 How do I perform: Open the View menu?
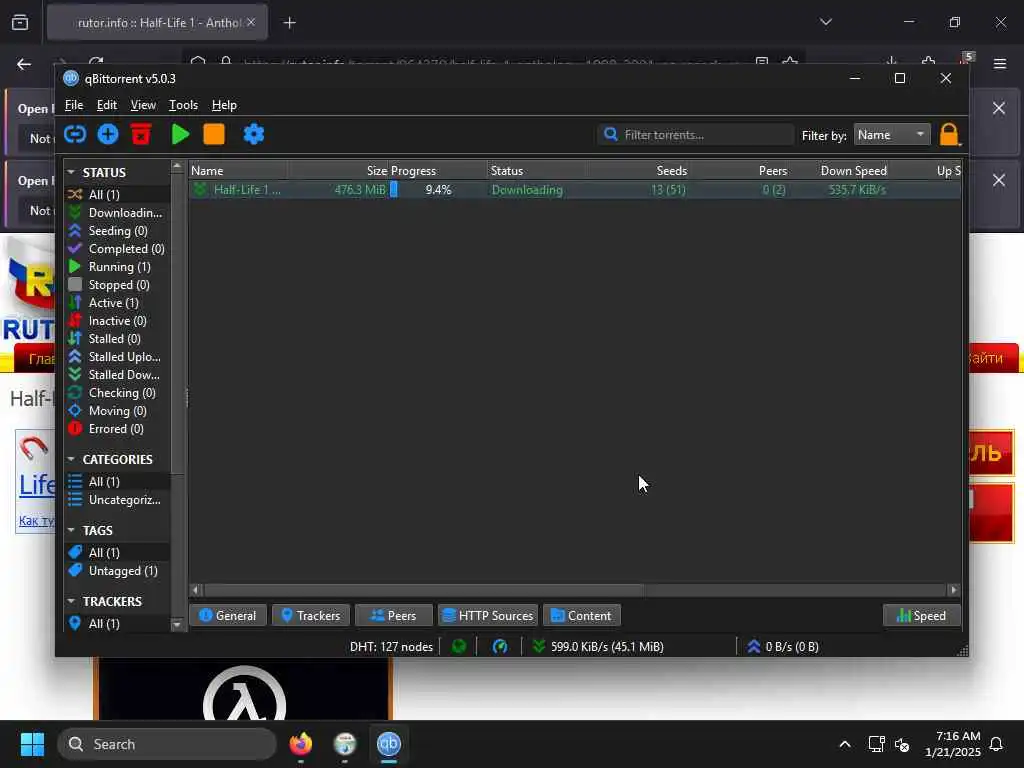(x=143, y=105)
